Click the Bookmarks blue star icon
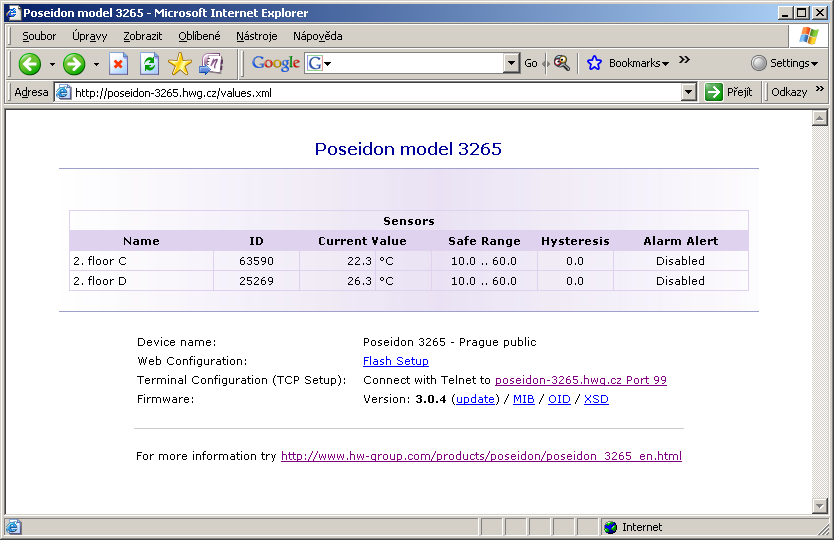The width and height of the screenshot is (834, 540). [594, 63]
